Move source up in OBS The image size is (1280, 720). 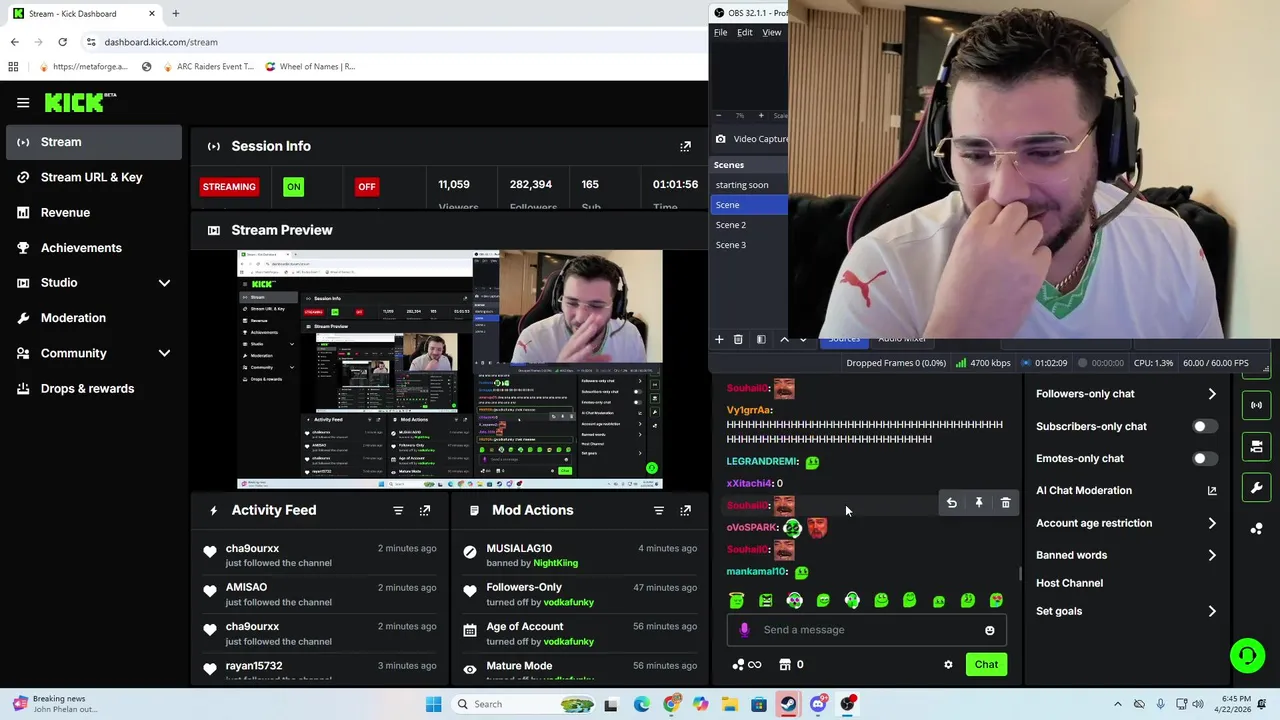[x=784, y=339]
